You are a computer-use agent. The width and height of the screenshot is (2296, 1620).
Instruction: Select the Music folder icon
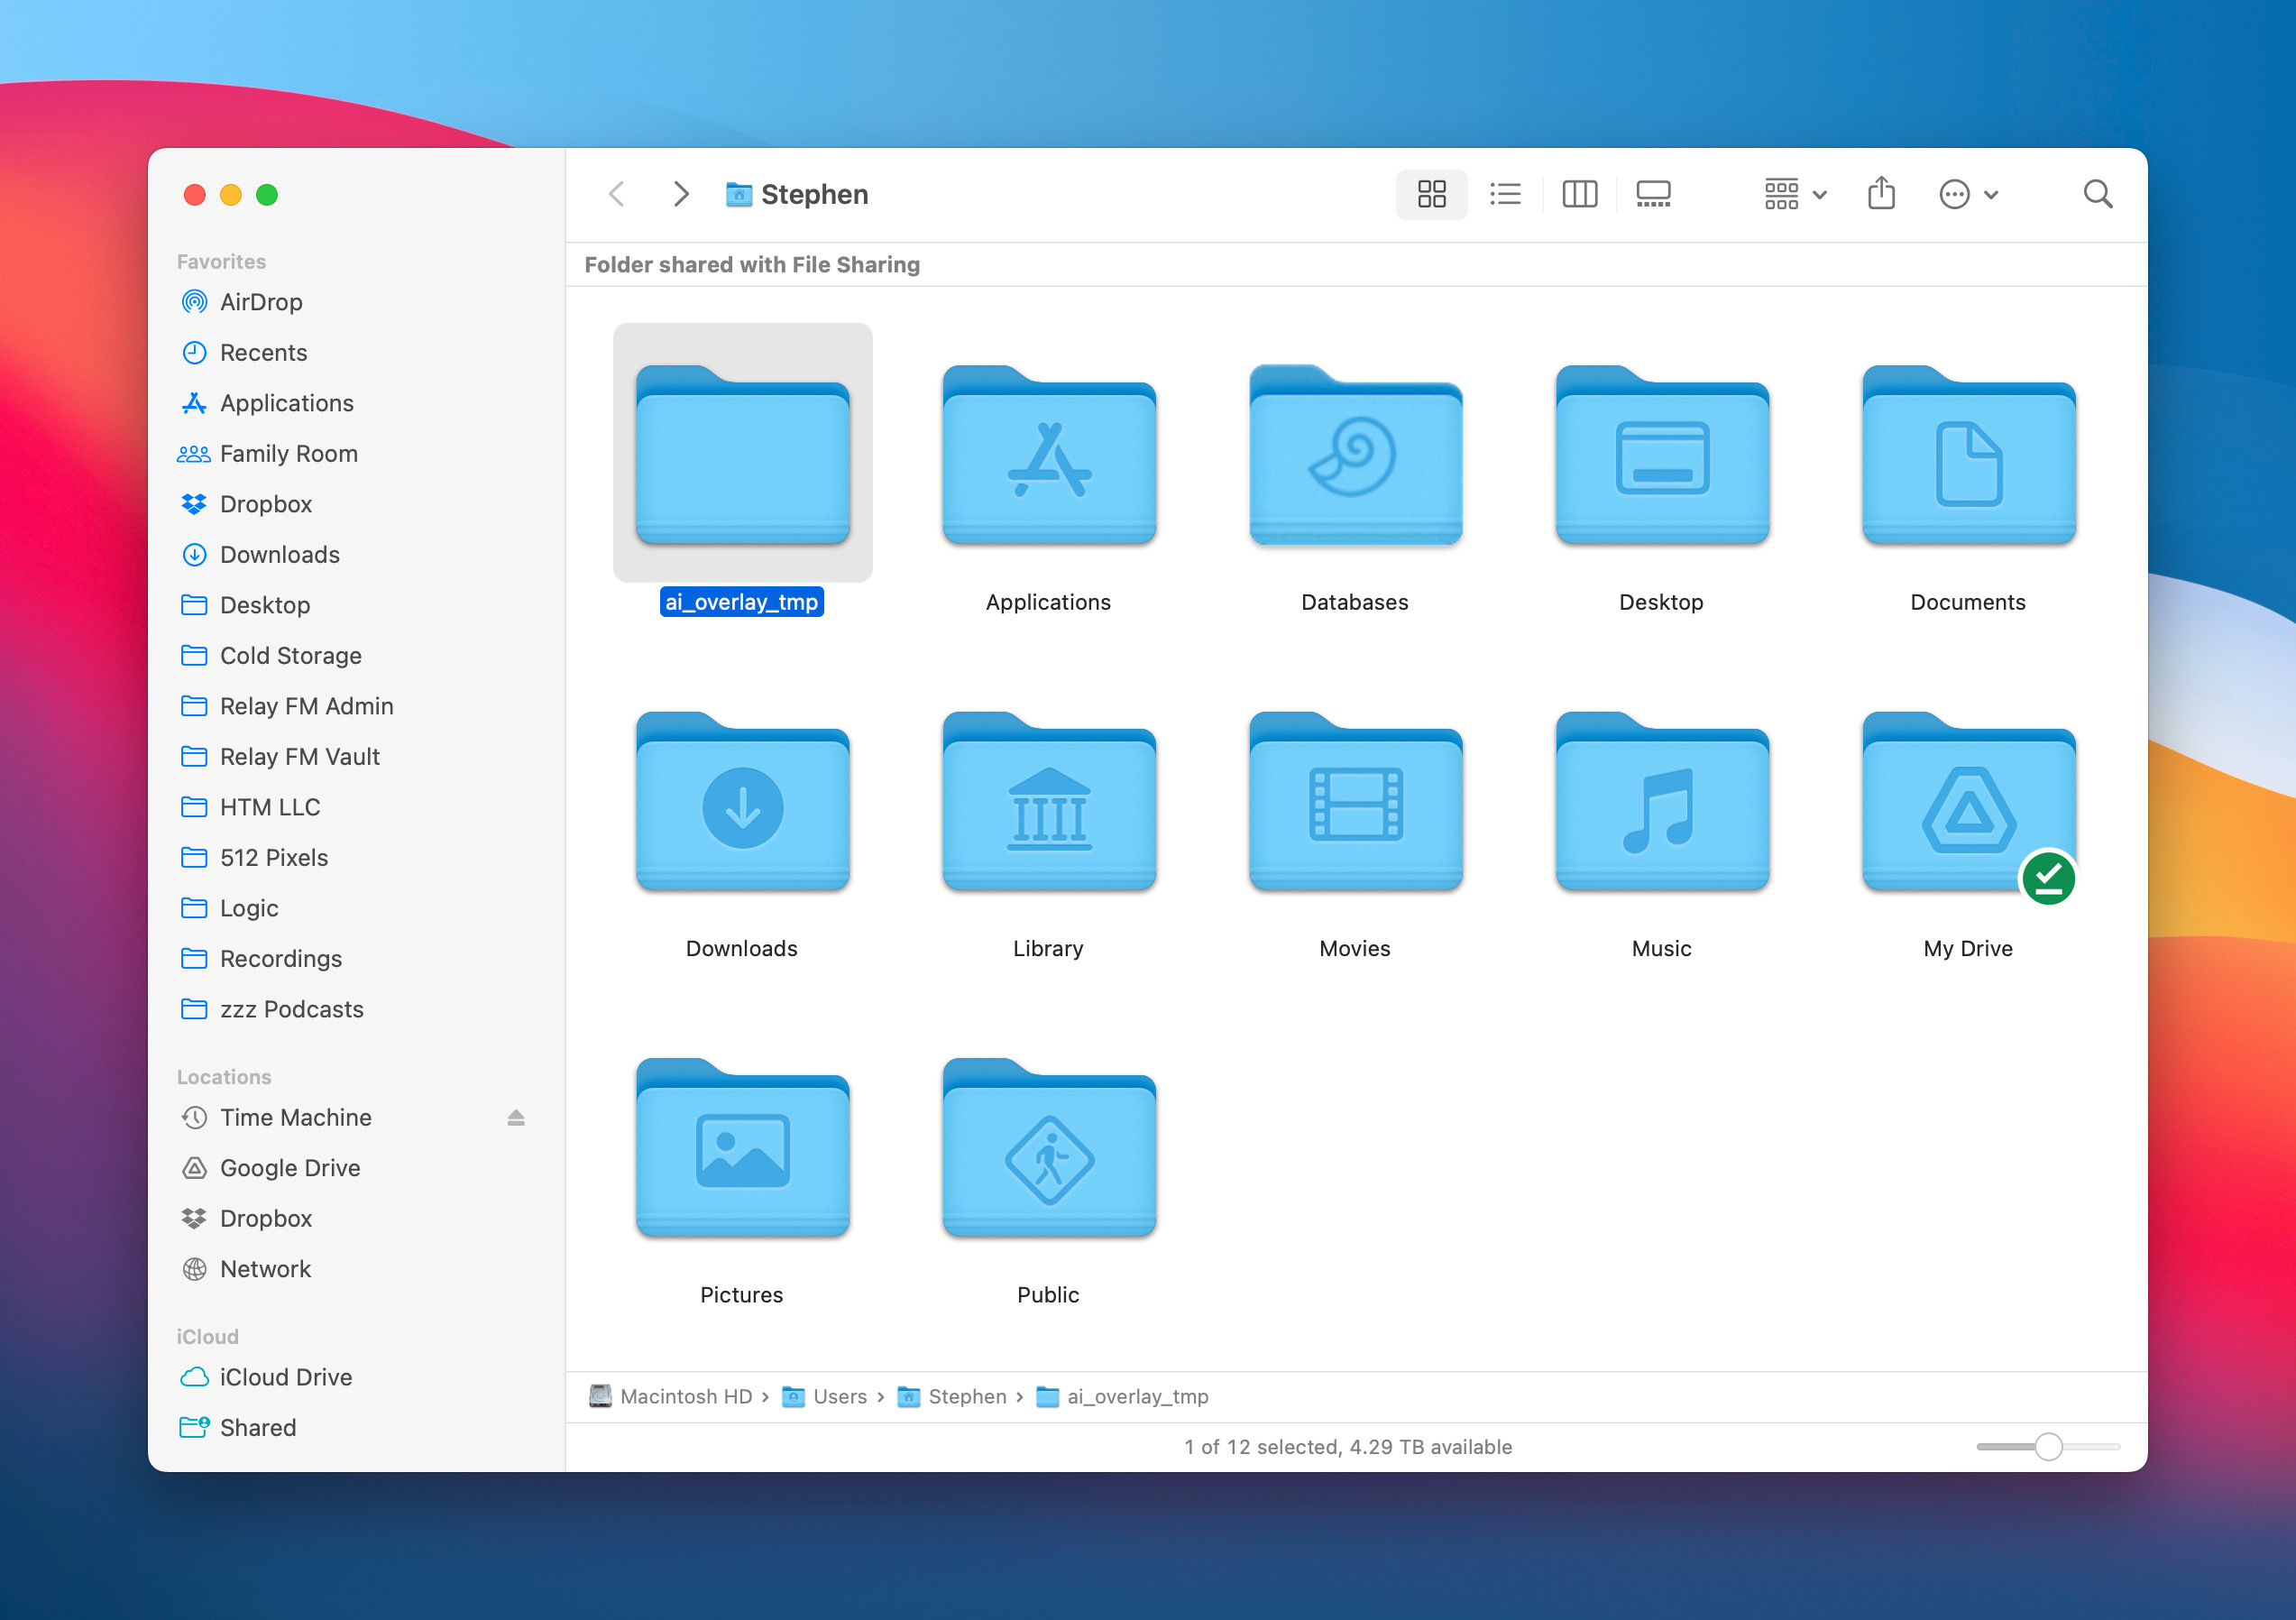pos(1662,800)
